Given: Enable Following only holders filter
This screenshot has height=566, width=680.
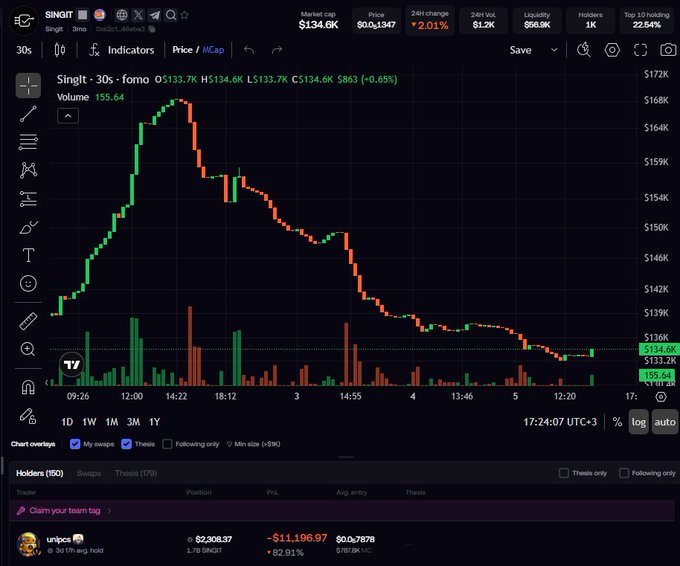Looking at the screenshot, I should tap(624, 473).
